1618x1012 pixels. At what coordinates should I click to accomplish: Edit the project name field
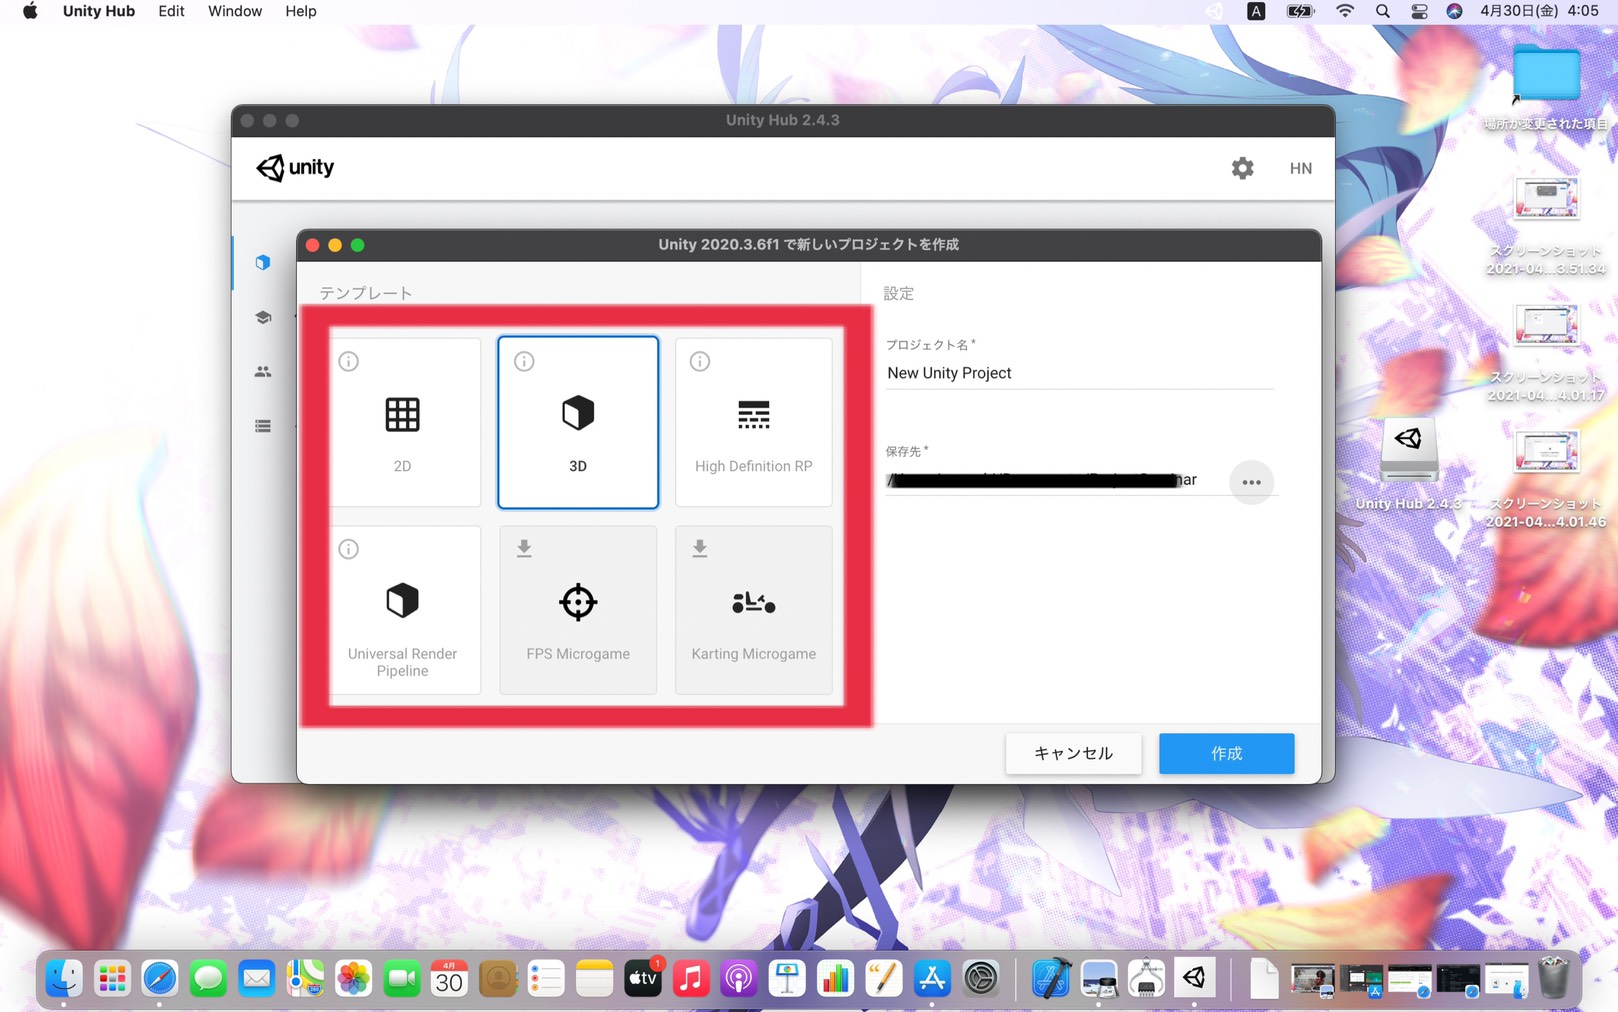pyautogui.click(x=1079, y=373)
